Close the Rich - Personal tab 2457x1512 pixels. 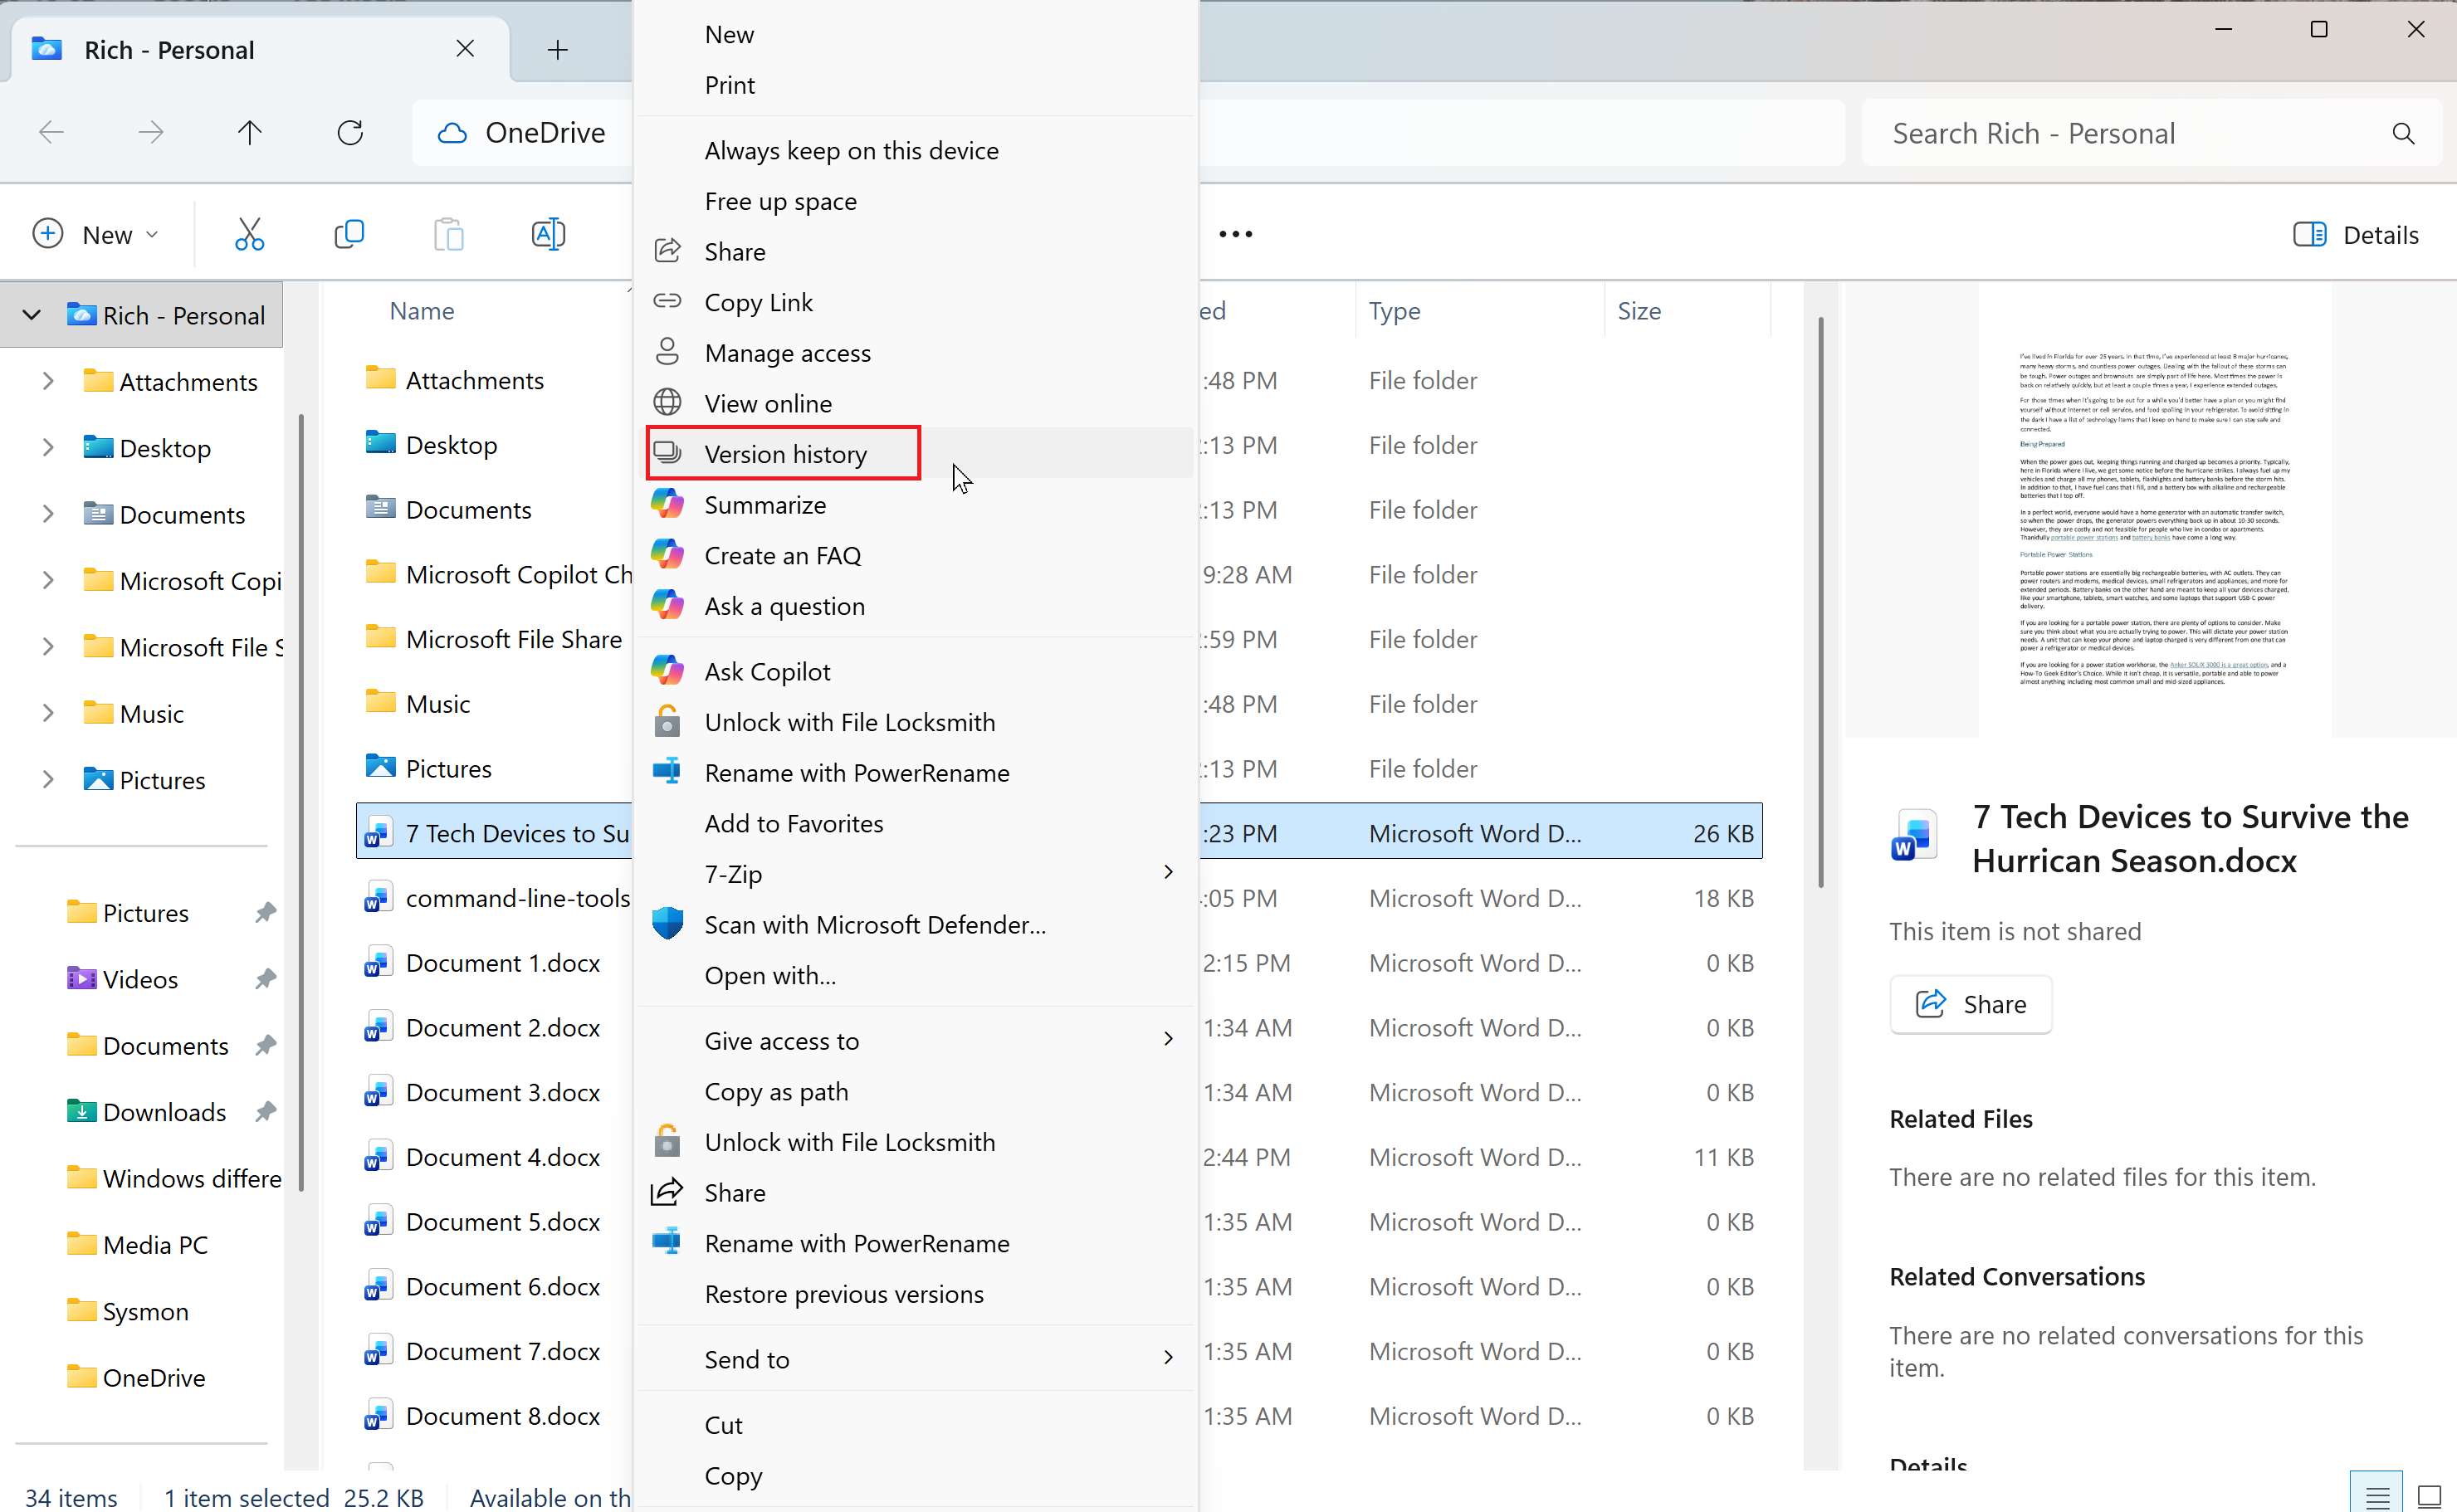(x=465, y=49)
